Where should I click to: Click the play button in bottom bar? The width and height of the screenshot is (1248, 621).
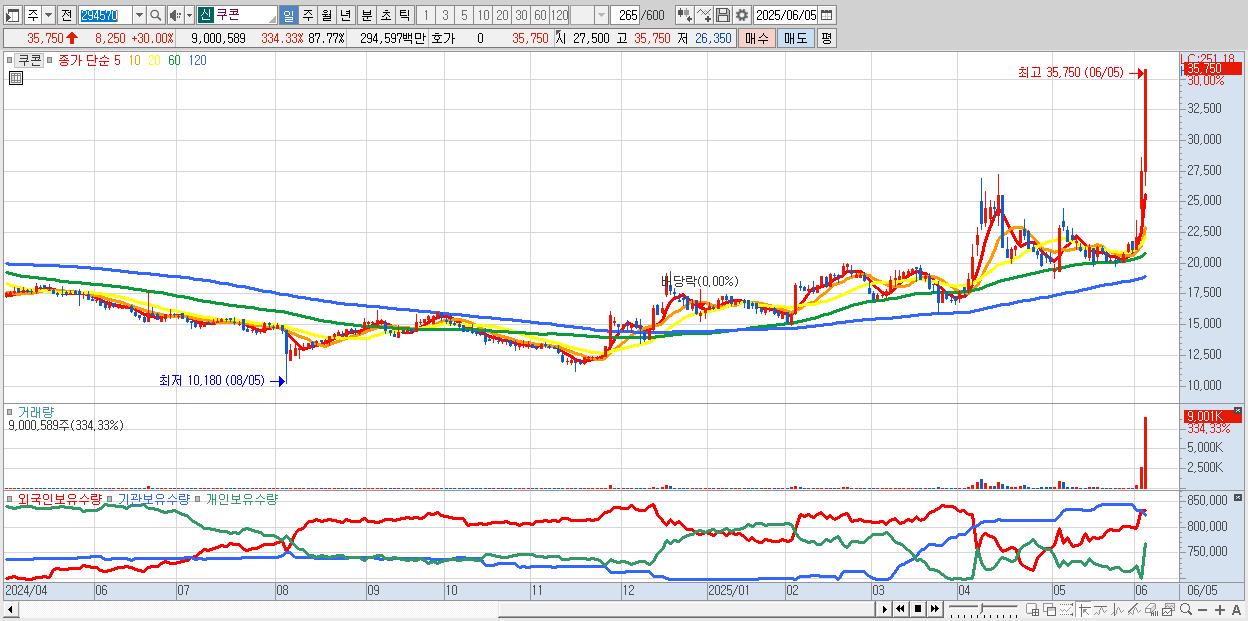884,609
